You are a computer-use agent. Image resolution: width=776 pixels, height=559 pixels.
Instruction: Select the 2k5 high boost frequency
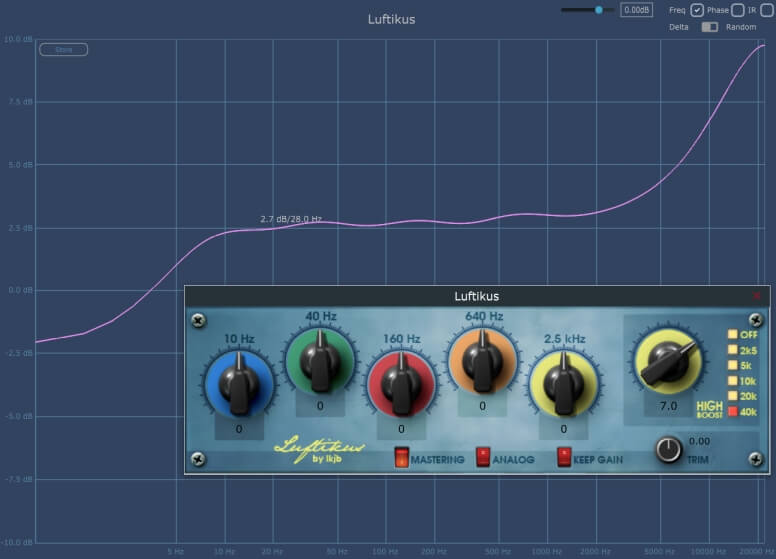[x=732, y=350]
